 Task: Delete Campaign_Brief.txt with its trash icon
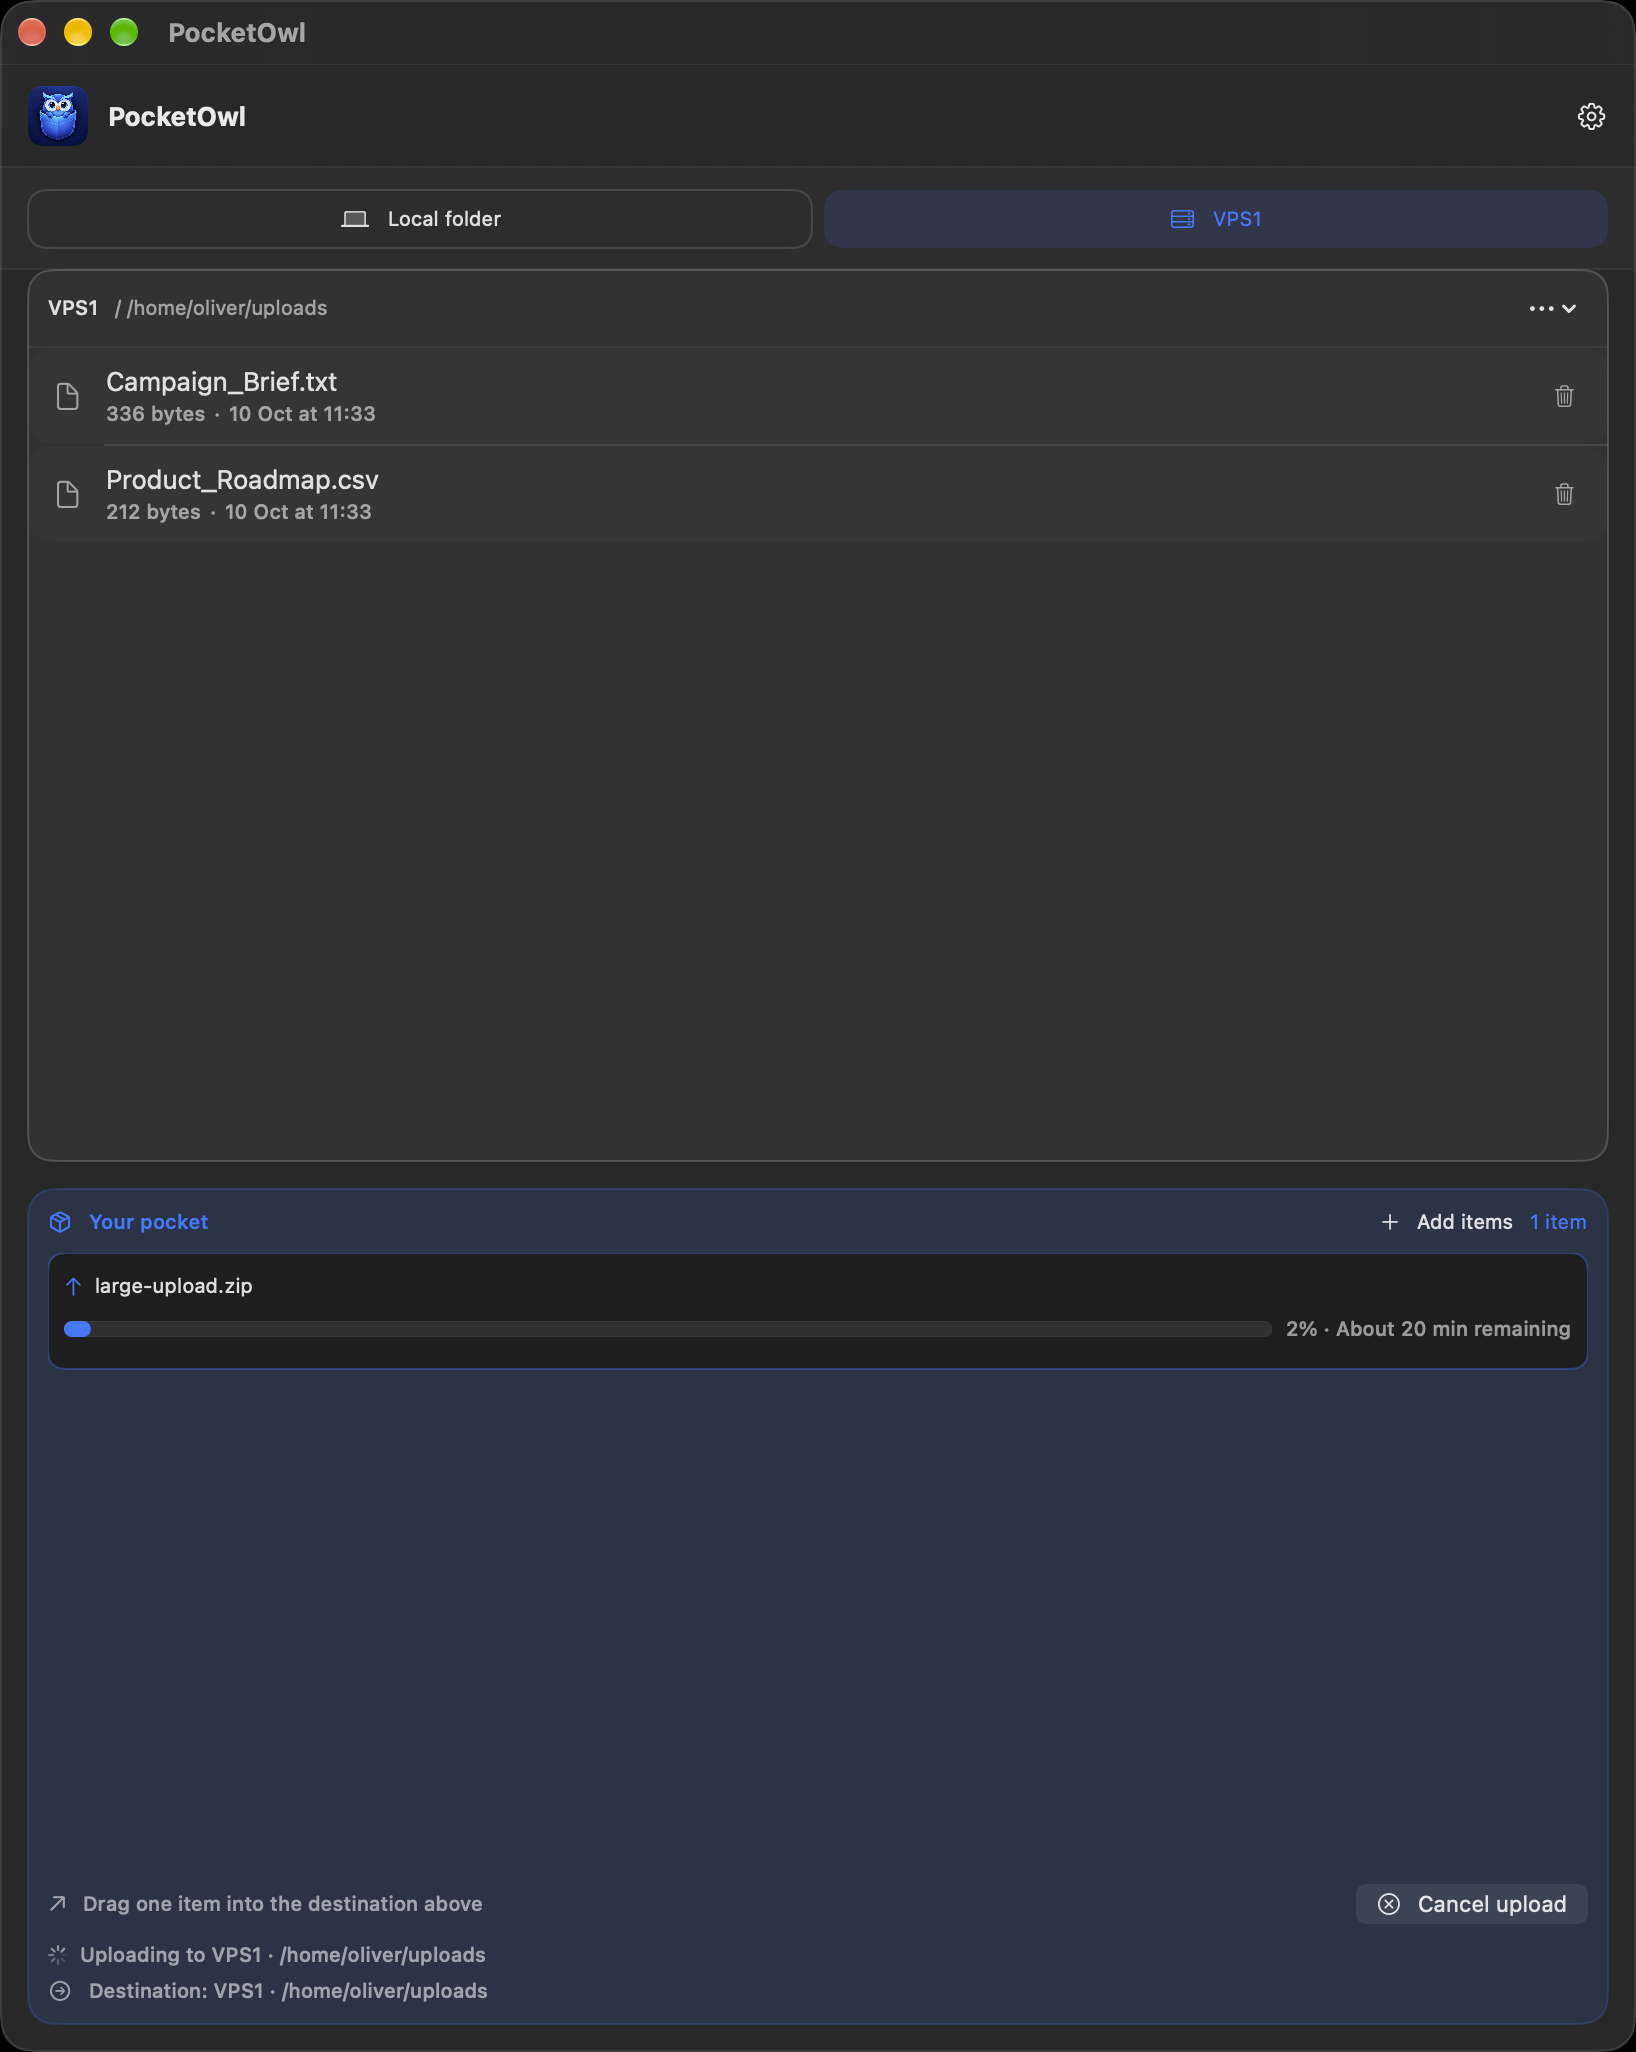pos(1564,396)
